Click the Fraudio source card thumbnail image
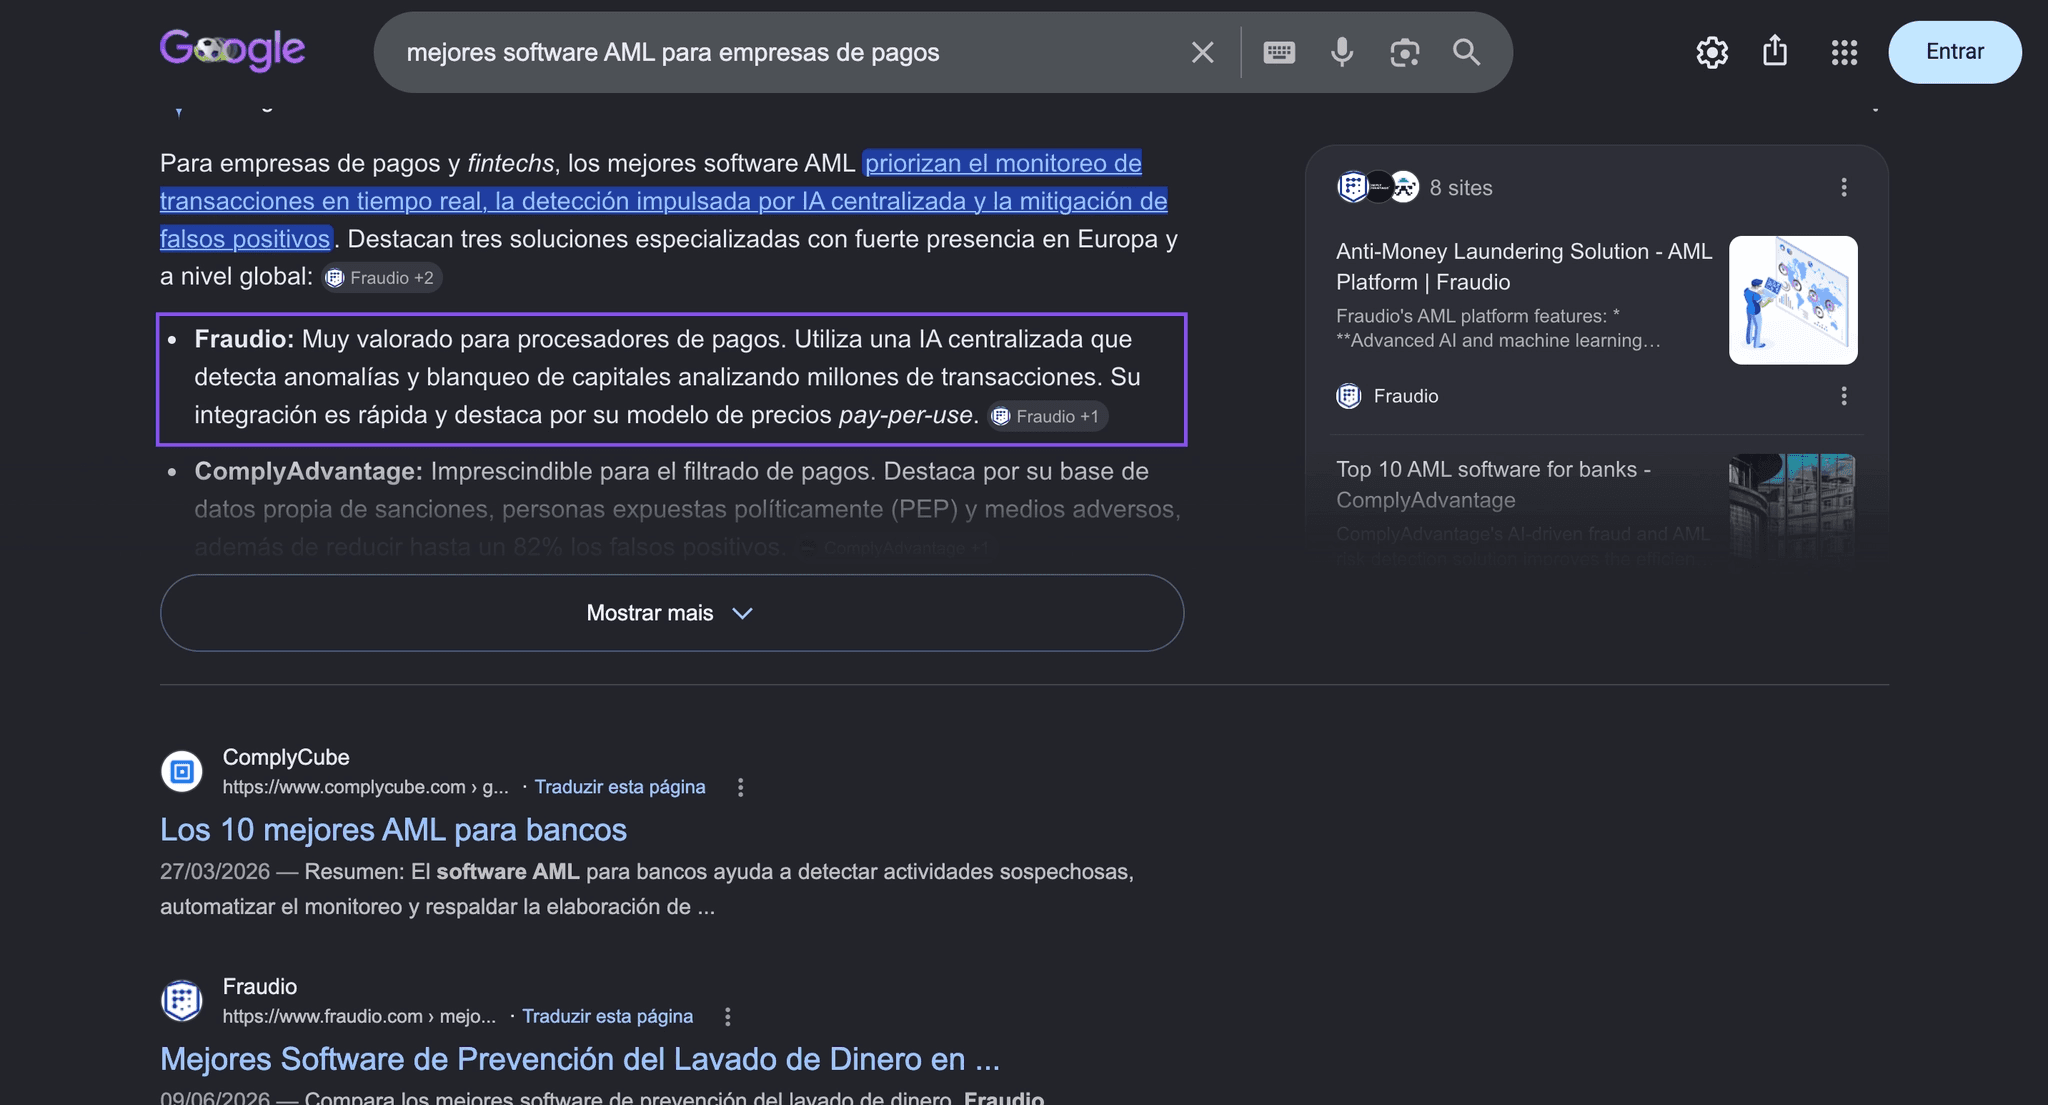The height and width of the screenshot is (1105, 2048). 1793,300
